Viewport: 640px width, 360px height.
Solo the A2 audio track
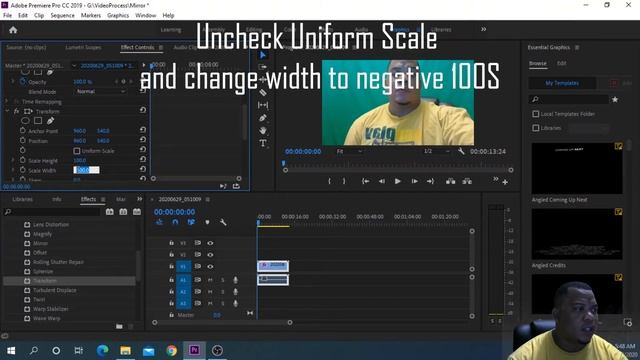(x=223, y=292)
